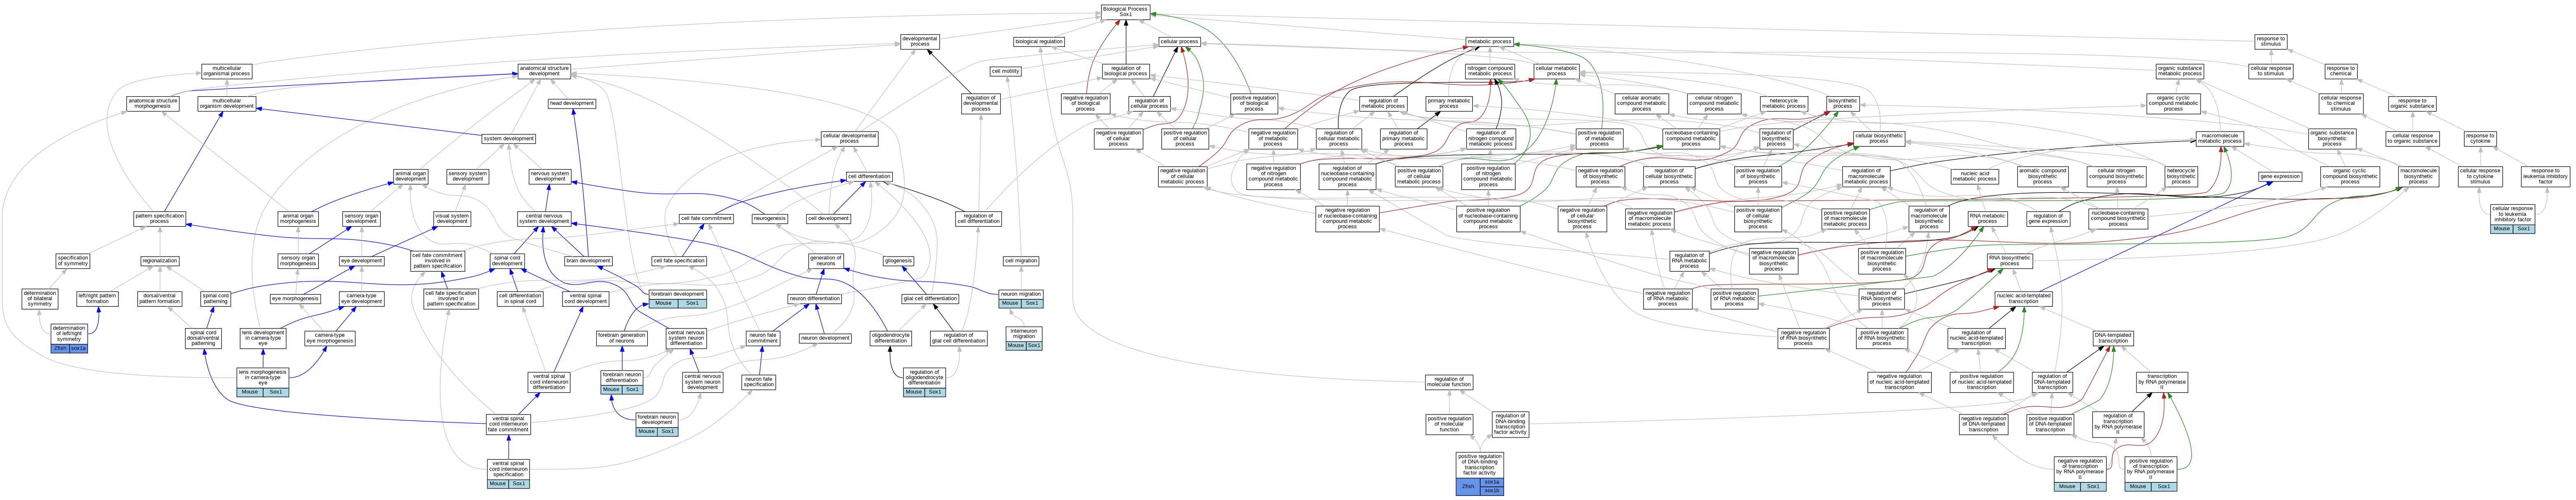Click the 'eye development' node
Image resolution: width=2576 pixels, height=500 pixels.
[x=361, y=261]
